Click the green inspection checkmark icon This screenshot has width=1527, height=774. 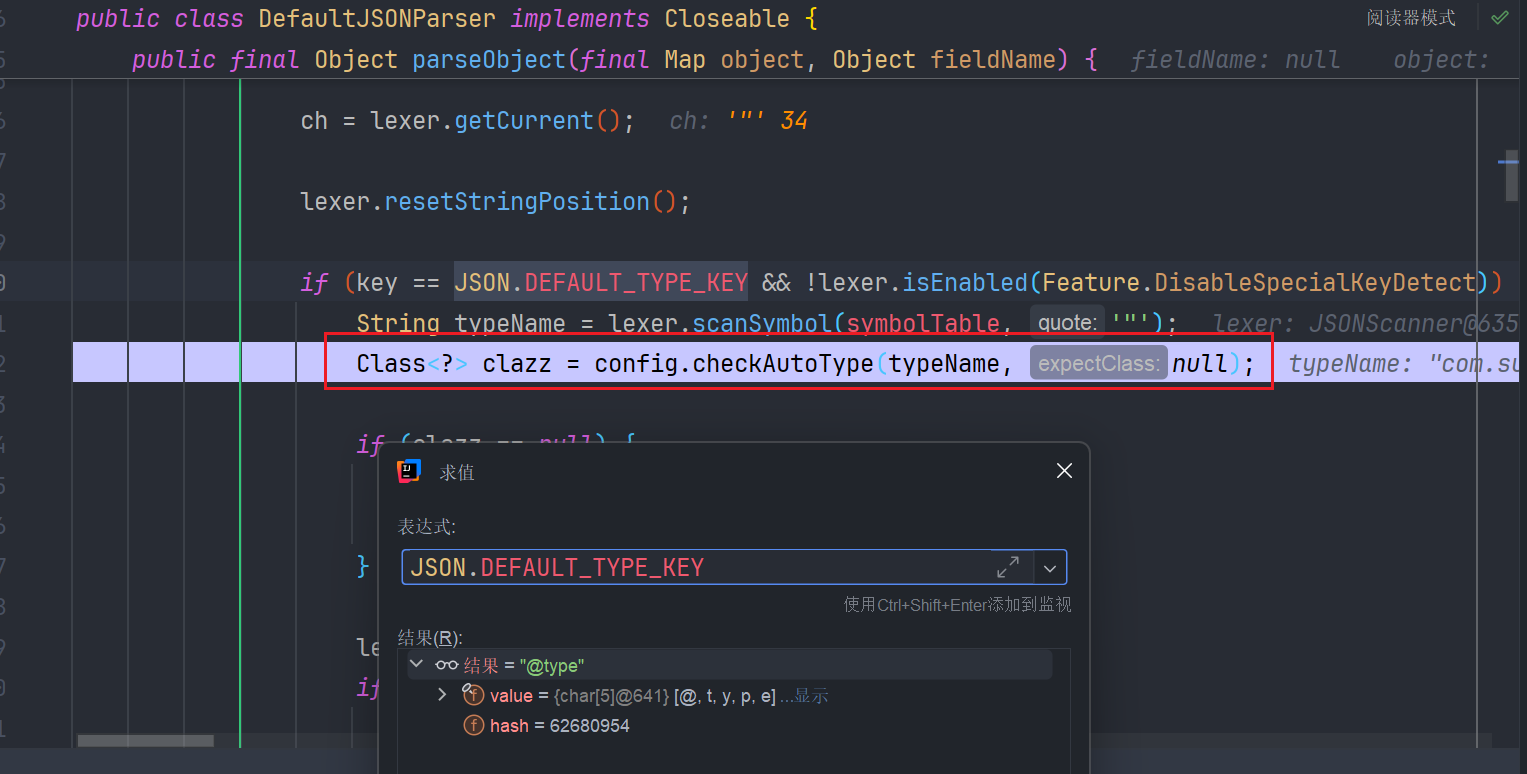1500,18
